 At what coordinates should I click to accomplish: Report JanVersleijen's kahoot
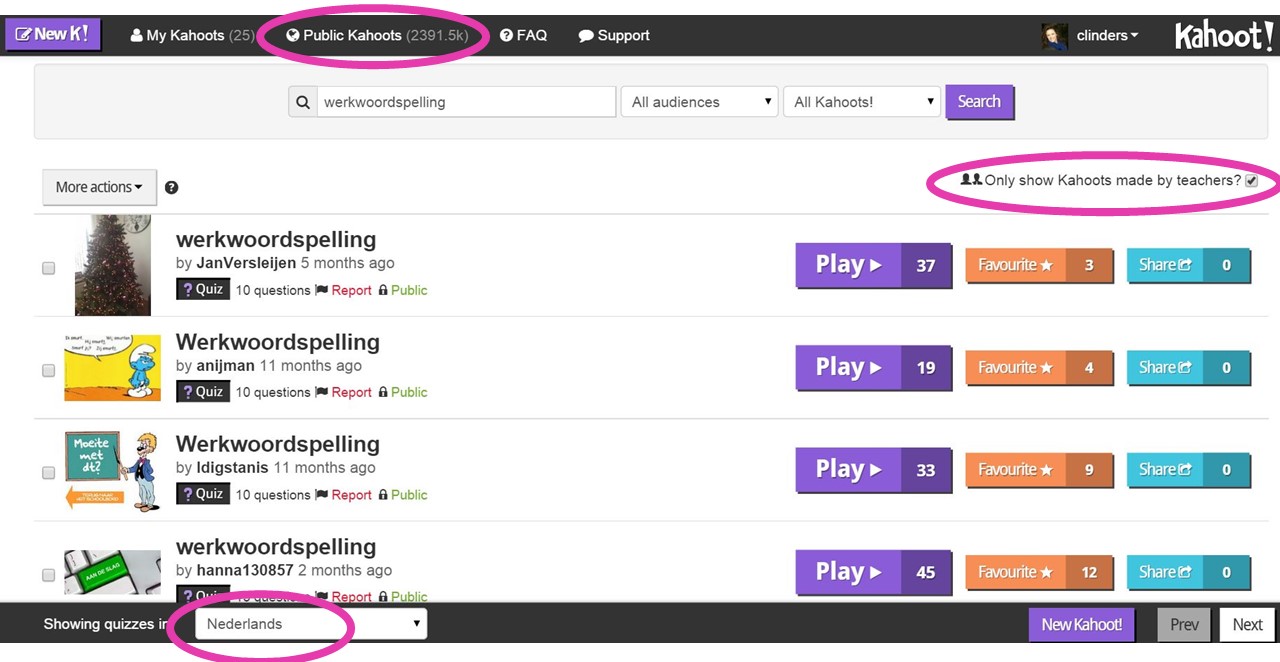click(x=344, y=290)
